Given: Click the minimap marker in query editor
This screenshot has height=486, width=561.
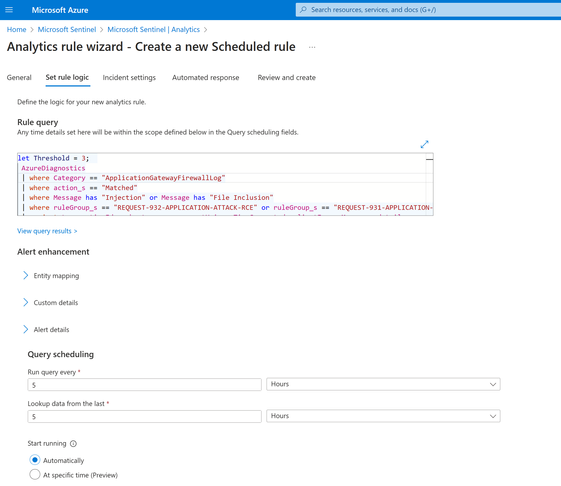Looking at the screenshot, I should (429, 159).
